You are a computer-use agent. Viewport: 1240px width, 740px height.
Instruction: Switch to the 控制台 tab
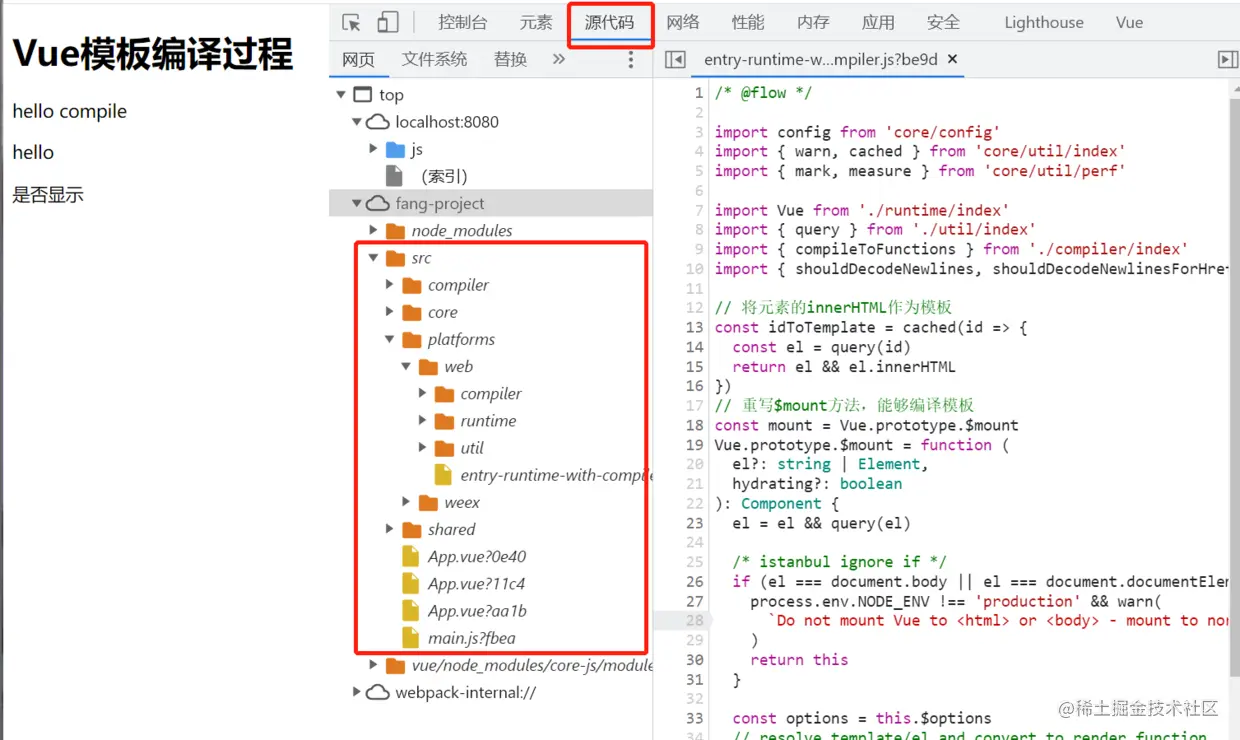point(463,22)
